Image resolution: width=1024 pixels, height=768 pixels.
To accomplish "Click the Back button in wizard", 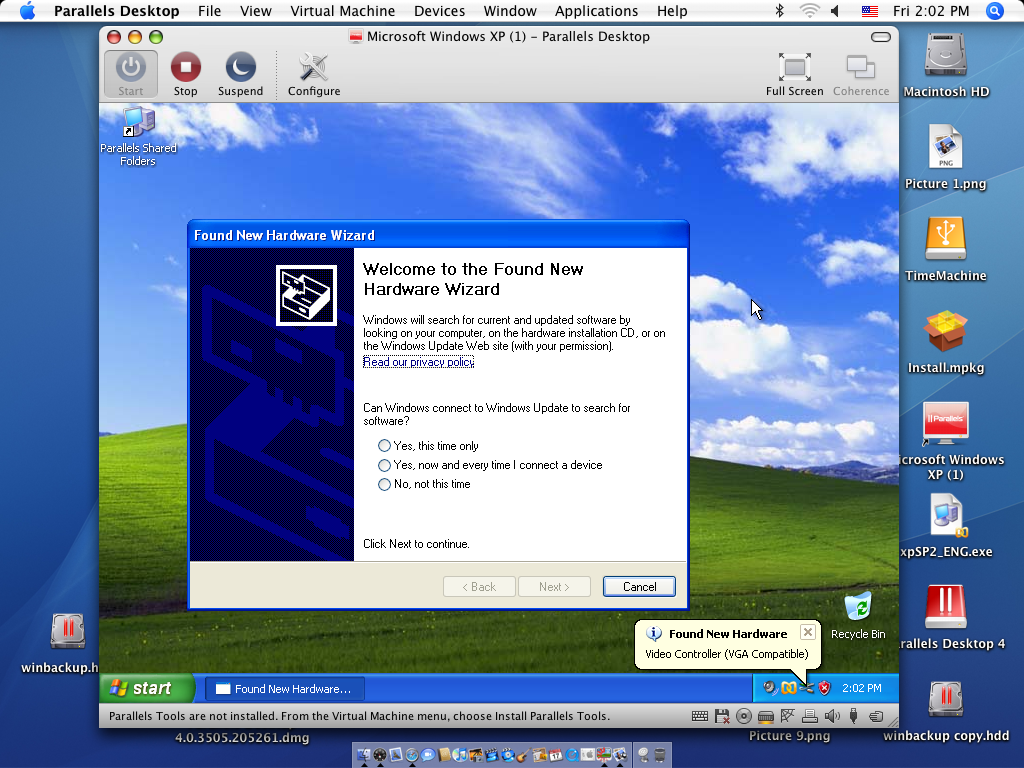I will (x=479, y=586).
